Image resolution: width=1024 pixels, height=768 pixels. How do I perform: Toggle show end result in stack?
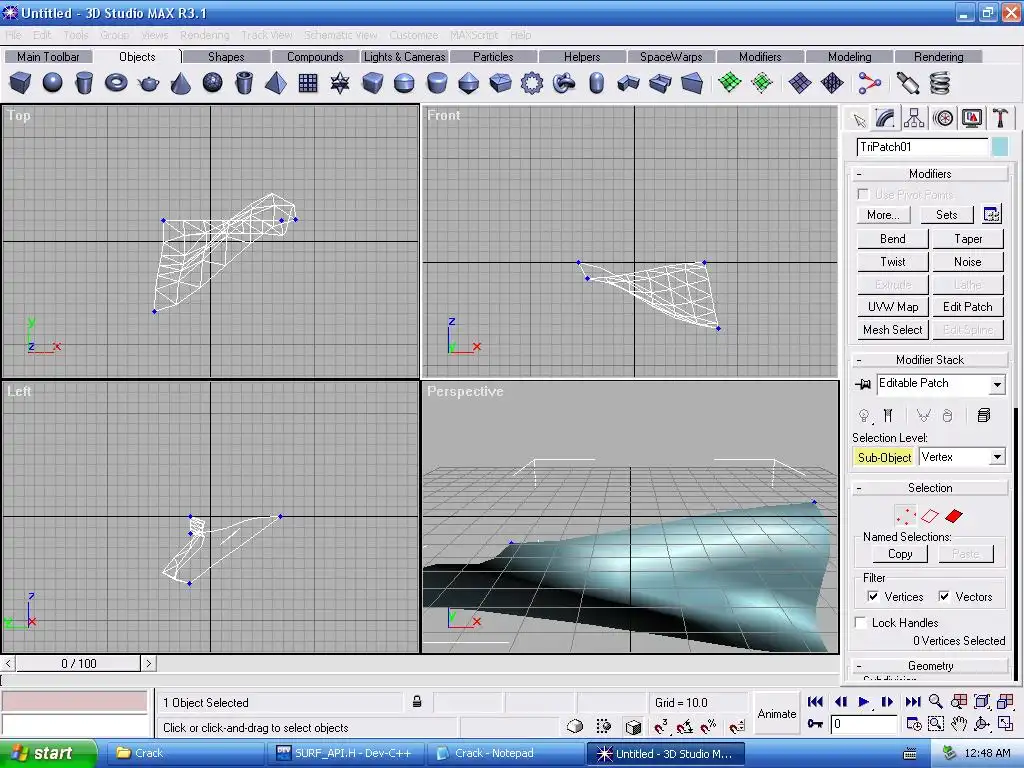click(888, 415)
